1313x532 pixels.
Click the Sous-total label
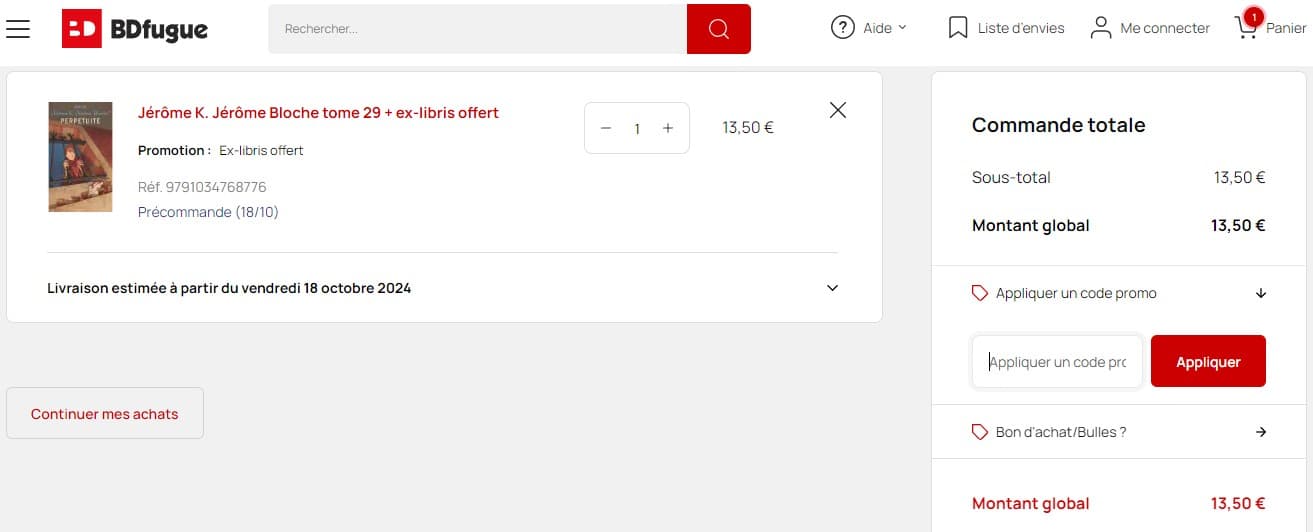click(1011, 177)
